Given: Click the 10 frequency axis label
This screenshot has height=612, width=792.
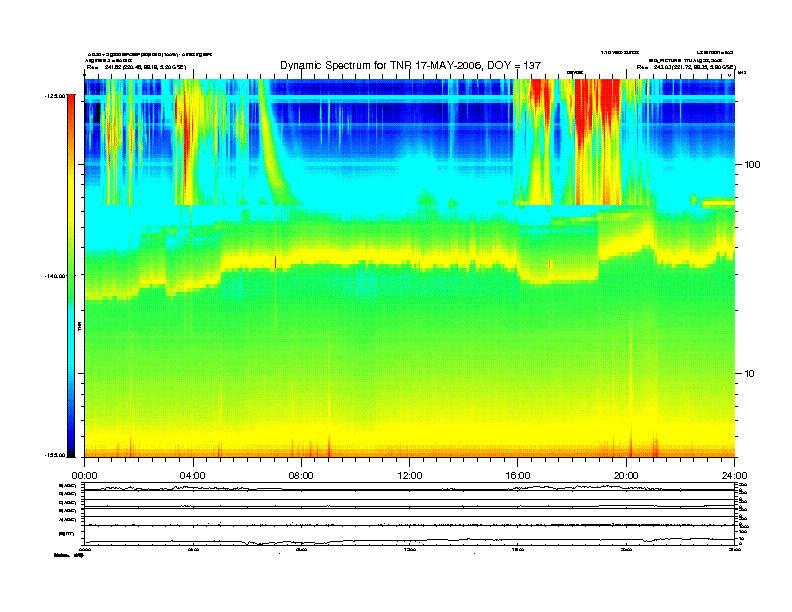Looking at the screenshot, I should point(750,374).
